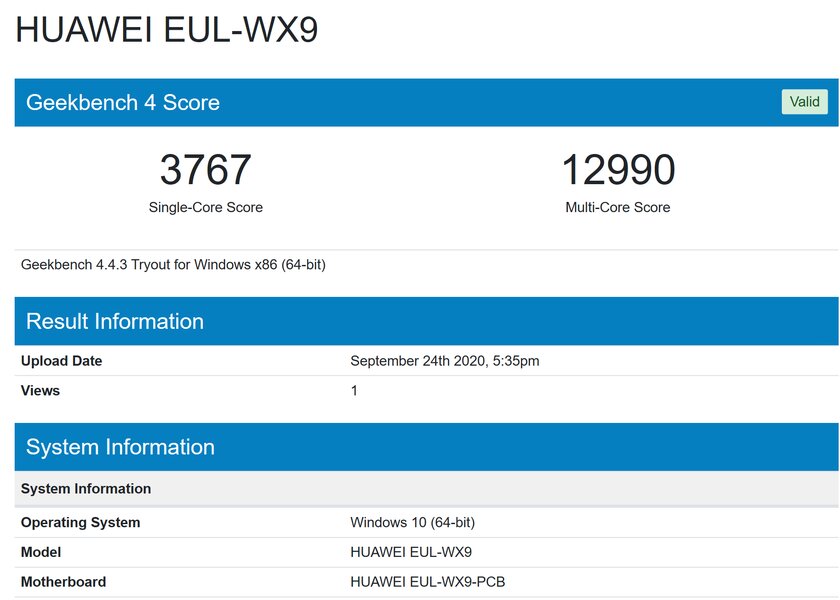Image resolution: width=840 pixels, height=600 pixels.
Task: Click the Model row label
Action: pos(41,552)
